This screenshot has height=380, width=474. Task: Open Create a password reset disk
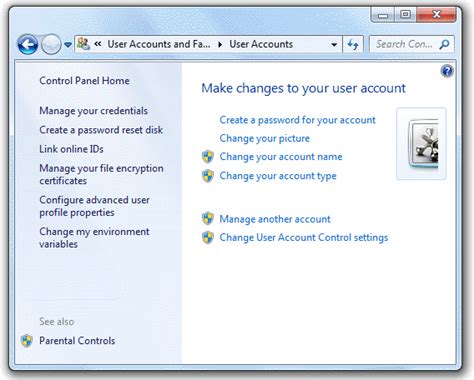101,130
